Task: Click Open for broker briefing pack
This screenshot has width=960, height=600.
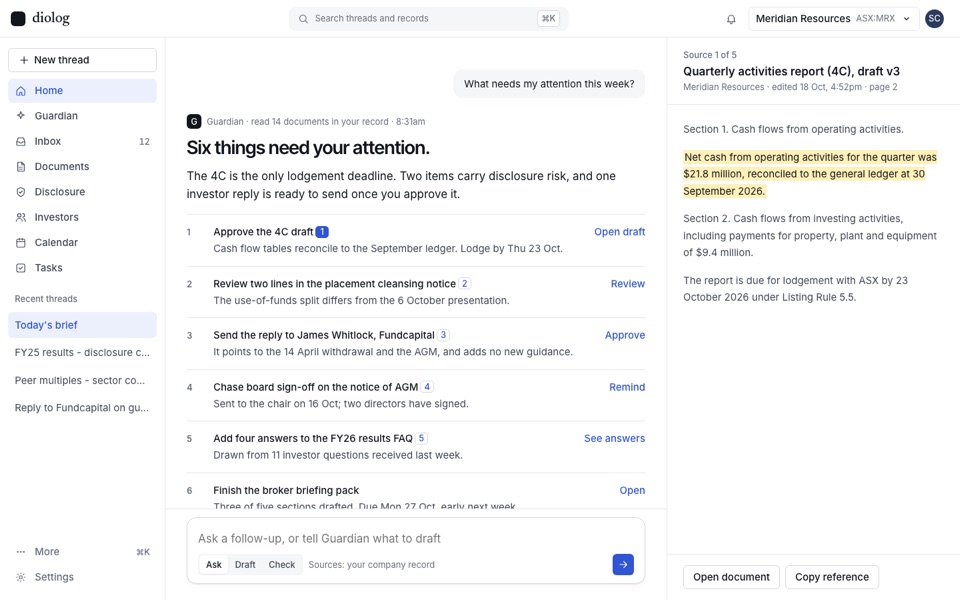Action: (x=632, y=490)
